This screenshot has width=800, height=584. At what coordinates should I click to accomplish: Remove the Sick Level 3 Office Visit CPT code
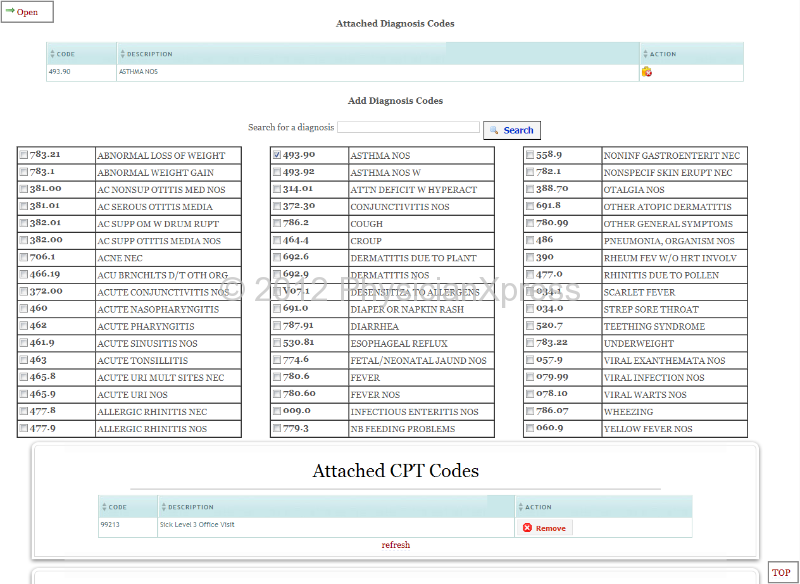pyautogui.click(x=544, y=528)
